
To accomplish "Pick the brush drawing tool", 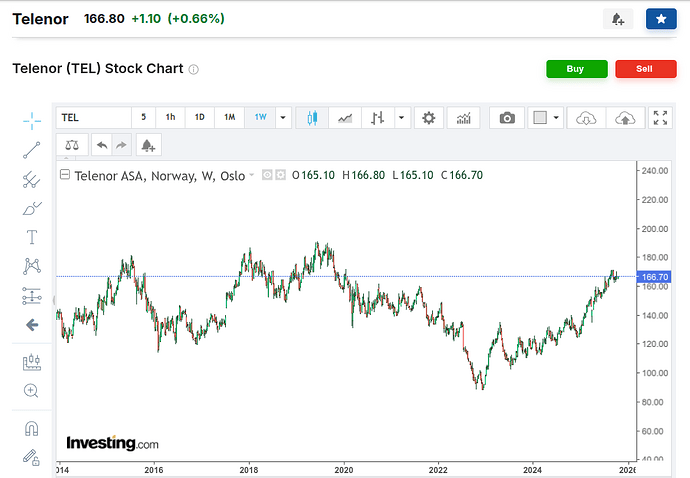I will (32, 209).
